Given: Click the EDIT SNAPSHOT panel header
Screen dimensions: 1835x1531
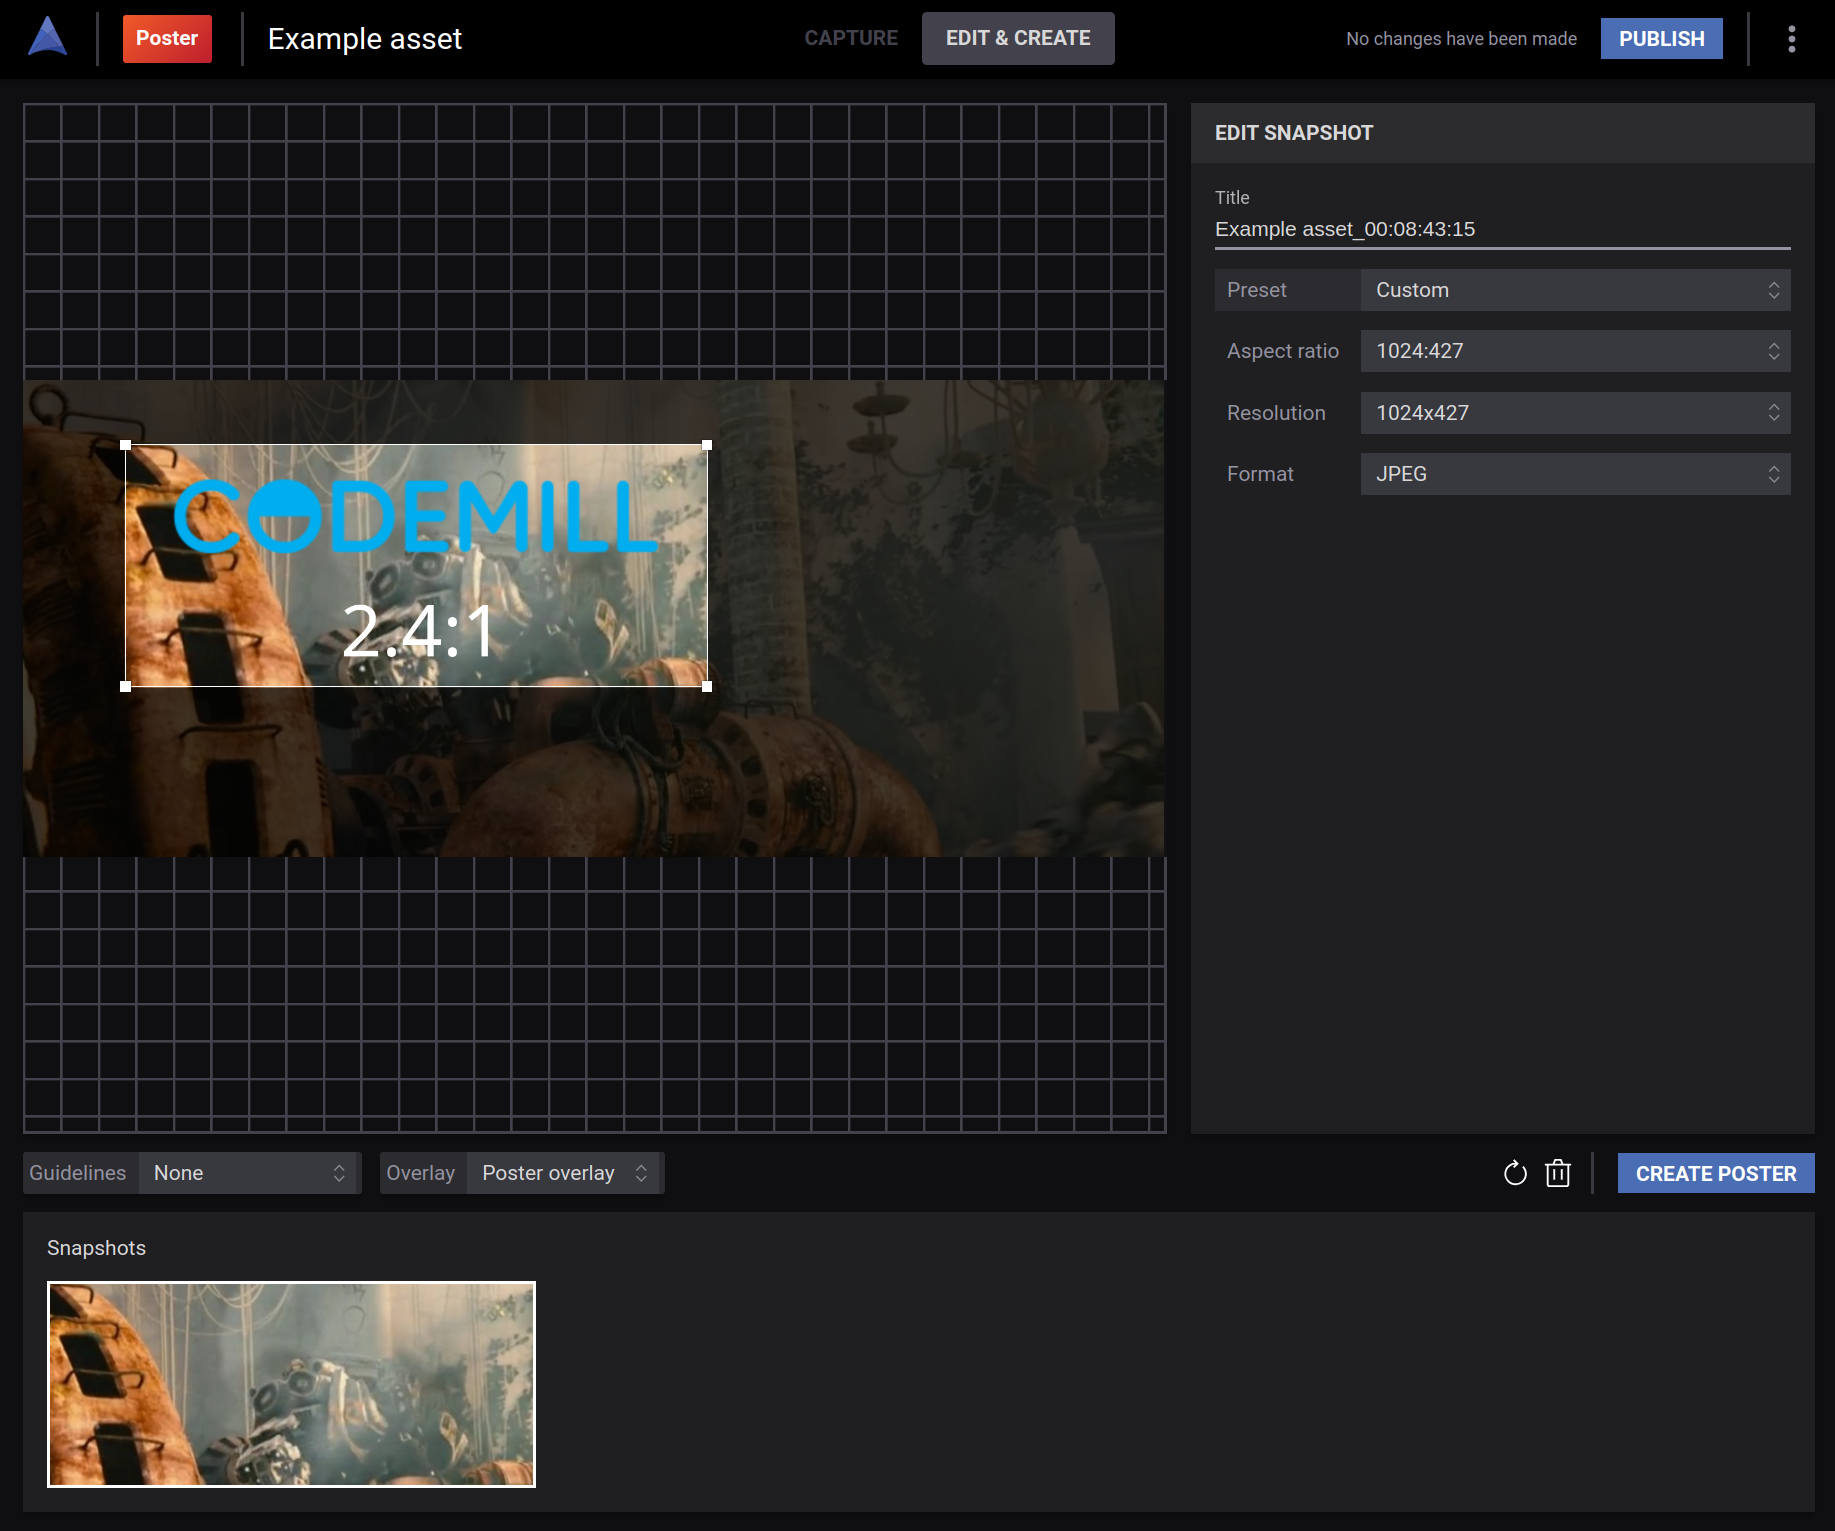Looking at the screenshot, I should click(1502, 133).
